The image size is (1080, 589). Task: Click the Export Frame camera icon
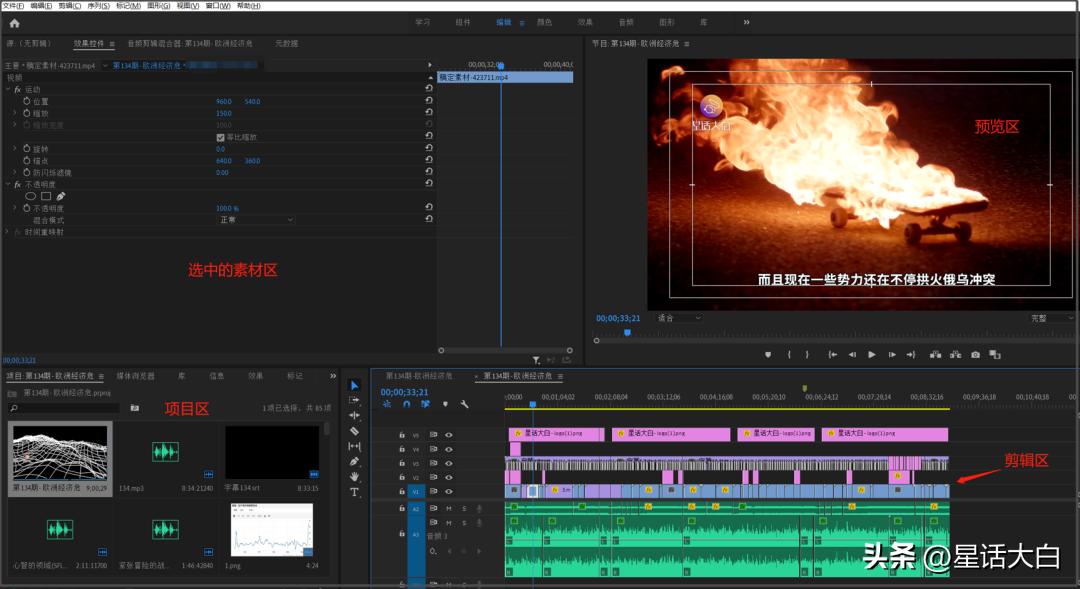[x=975, y=354]
